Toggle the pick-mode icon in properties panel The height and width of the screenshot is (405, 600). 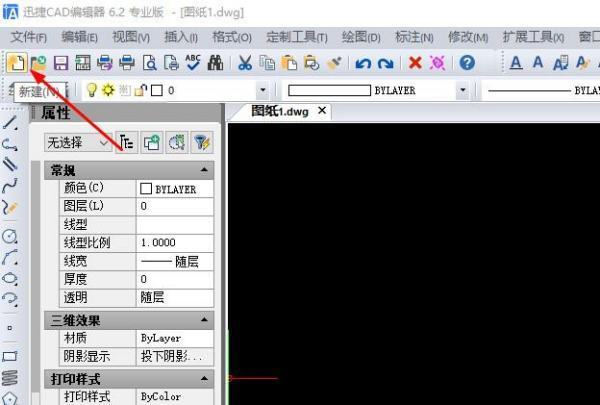[x=126, y=143]
